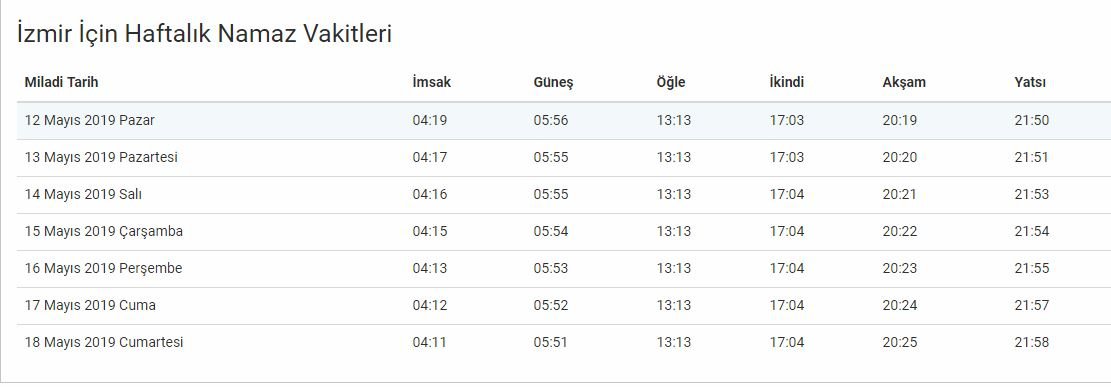The image size is (1111, 387).
Task: Select the 17 Mayıs 2019 Cuma row
Action: pos(564,305)
